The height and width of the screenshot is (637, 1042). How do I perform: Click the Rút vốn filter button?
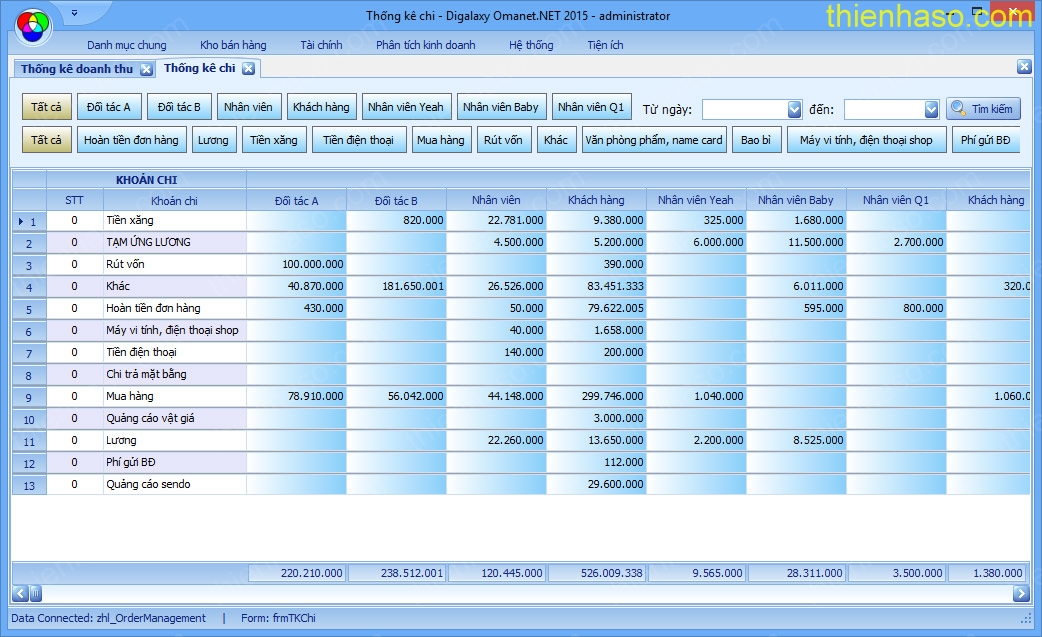tap(503, 140)
